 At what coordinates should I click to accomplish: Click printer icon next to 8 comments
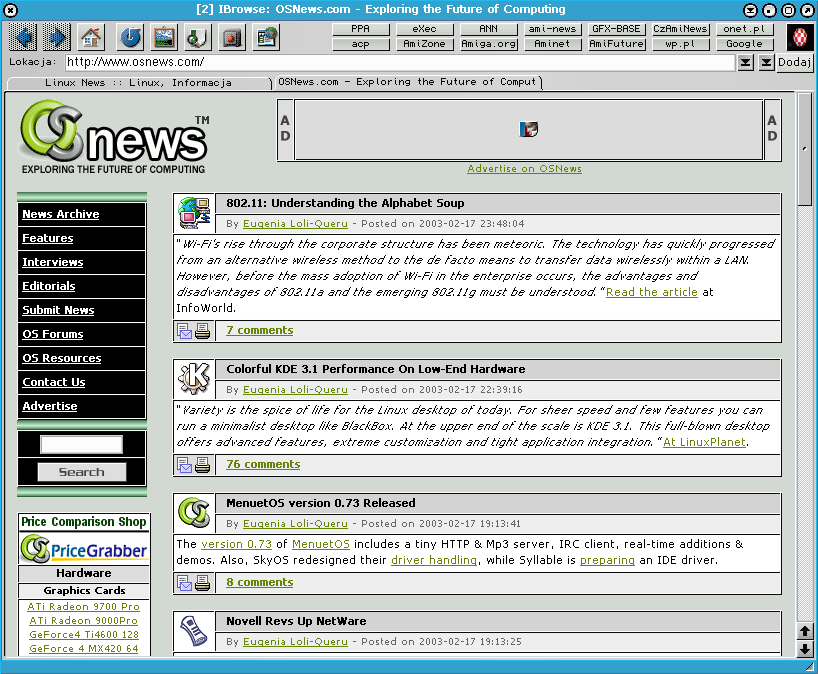click(202, 583)
